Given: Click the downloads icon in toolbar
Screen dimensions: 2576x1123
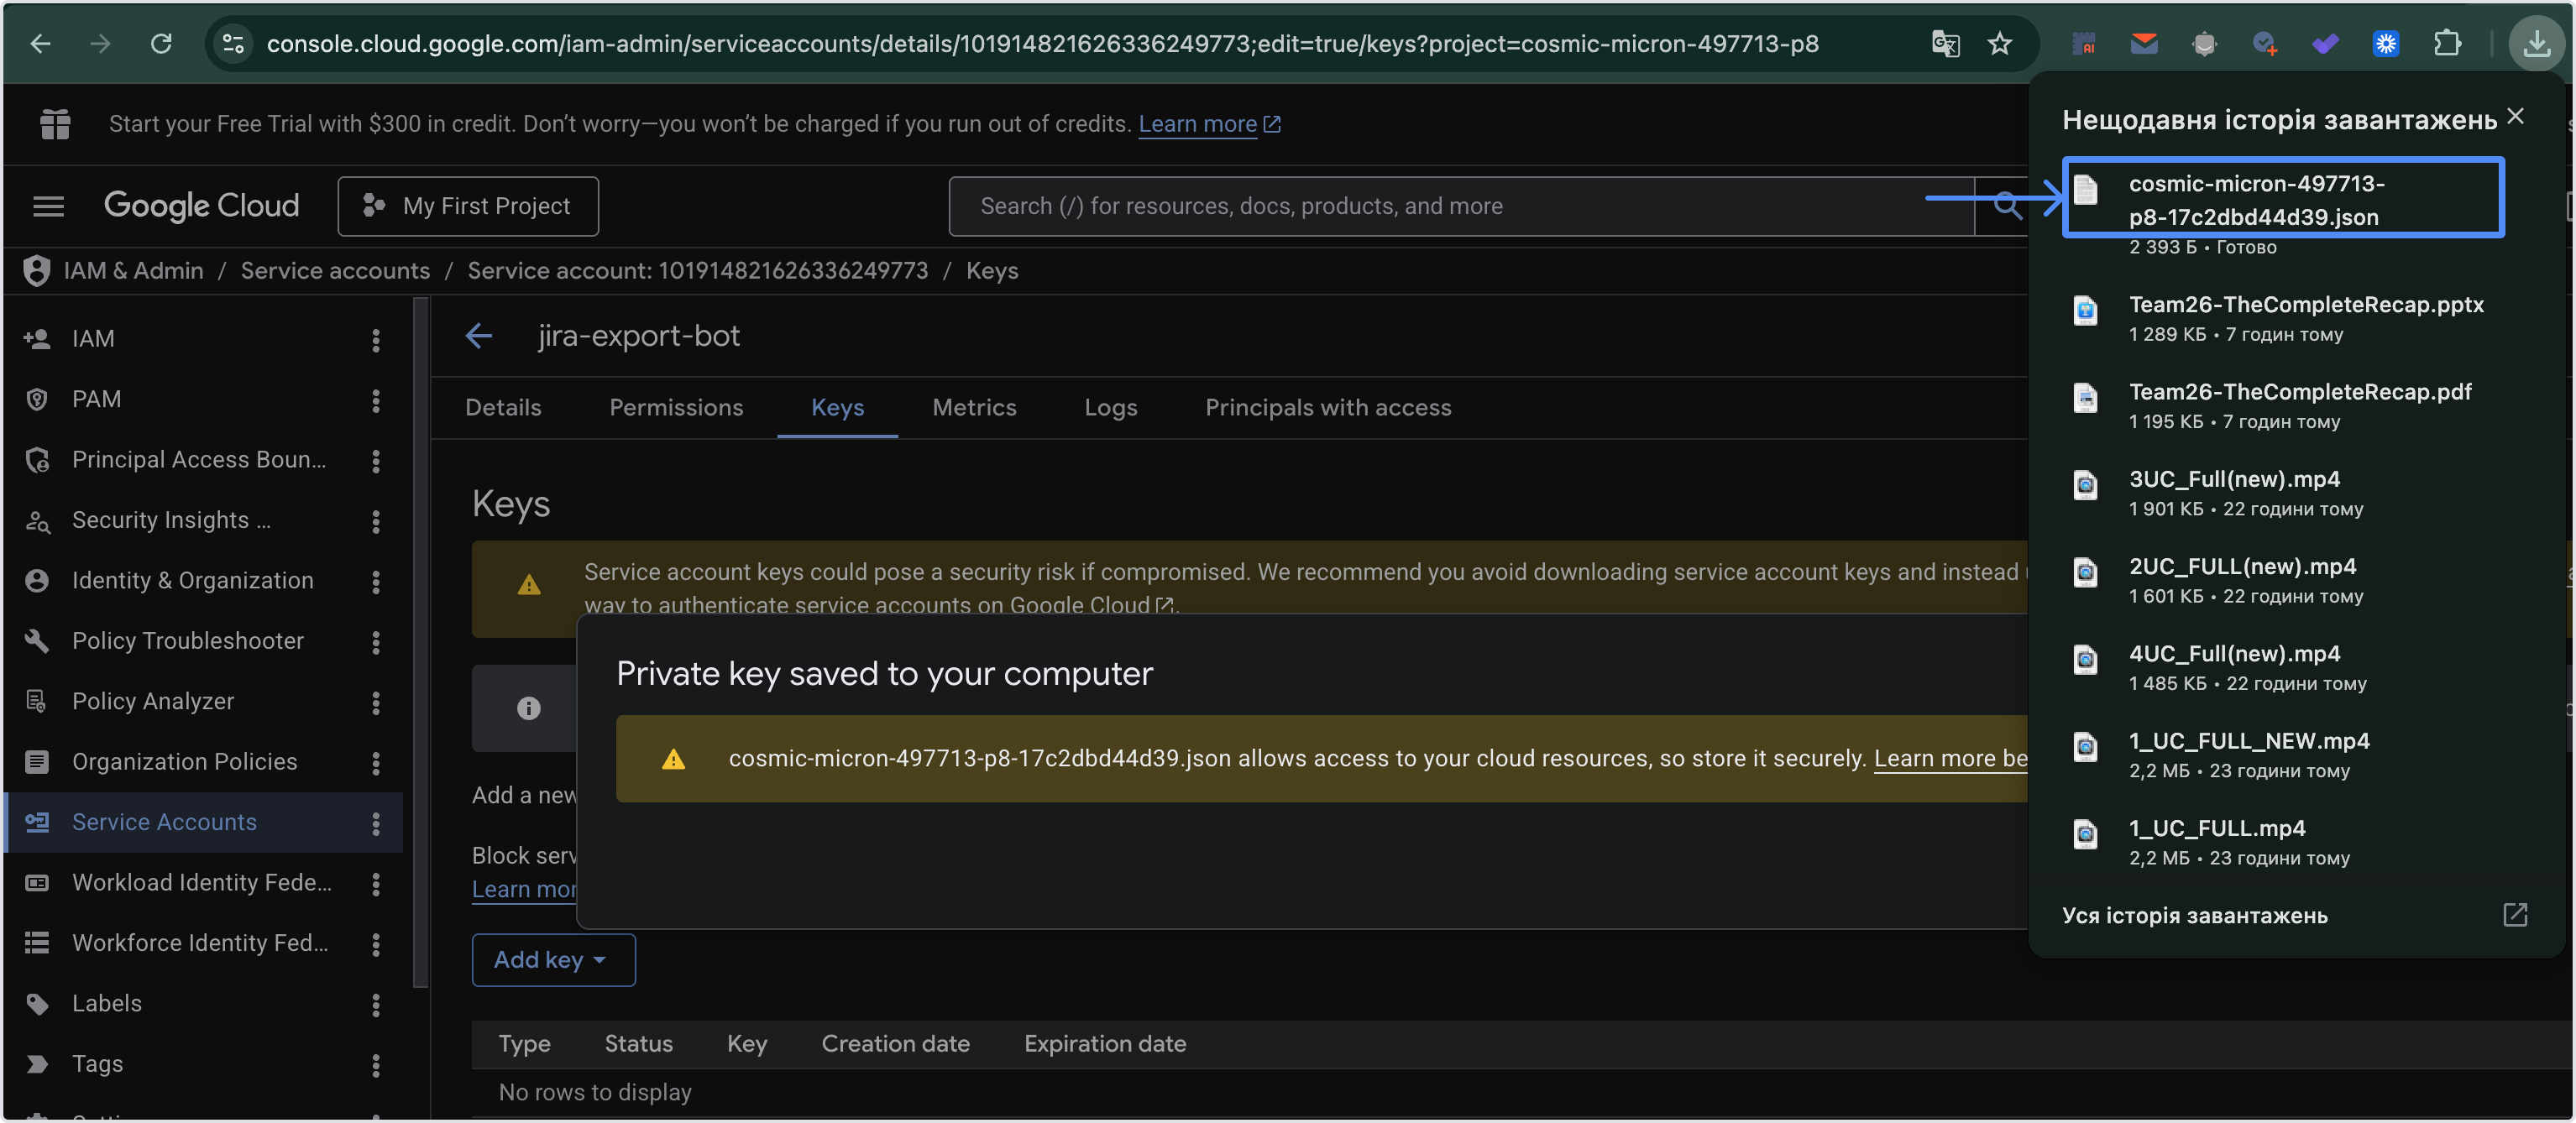Looking at the screenshot, I should pos(2536,43).
